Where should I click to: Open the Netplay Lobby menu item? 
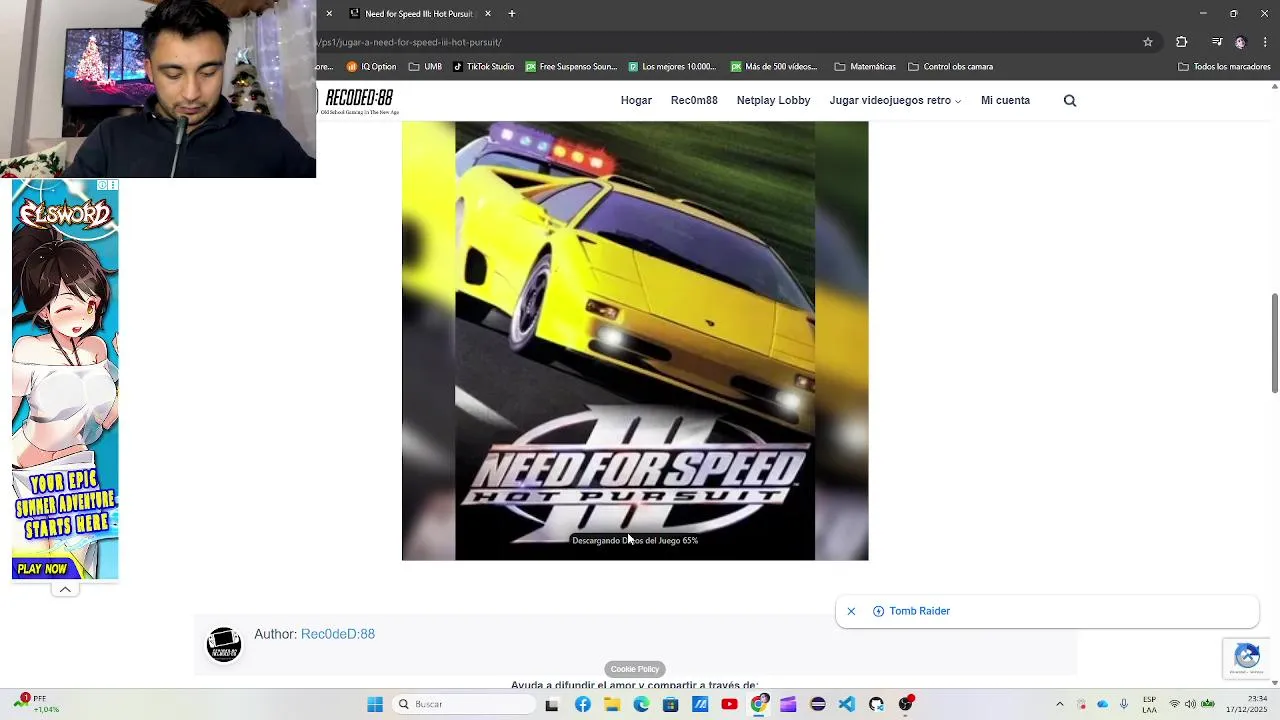(x=773, y=100)
